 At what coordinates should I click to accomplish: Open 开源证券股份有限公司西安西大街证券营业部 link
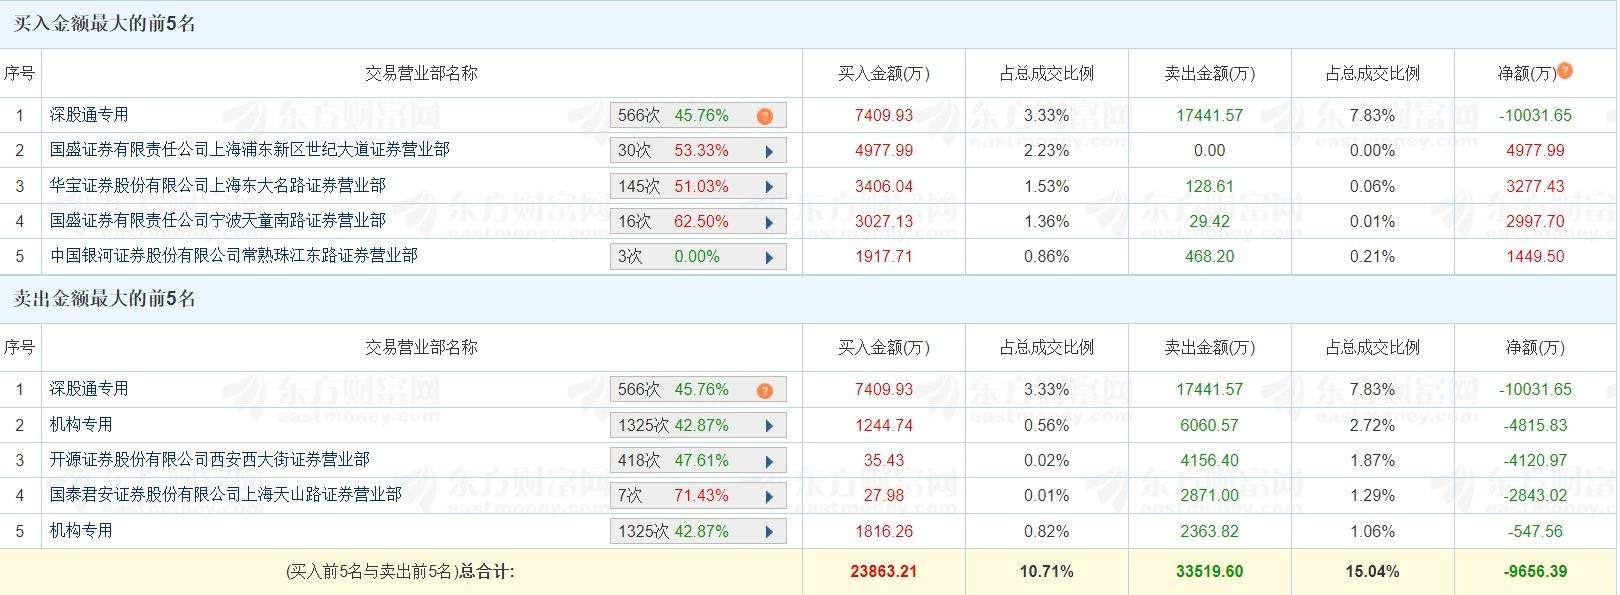(210, 459)
